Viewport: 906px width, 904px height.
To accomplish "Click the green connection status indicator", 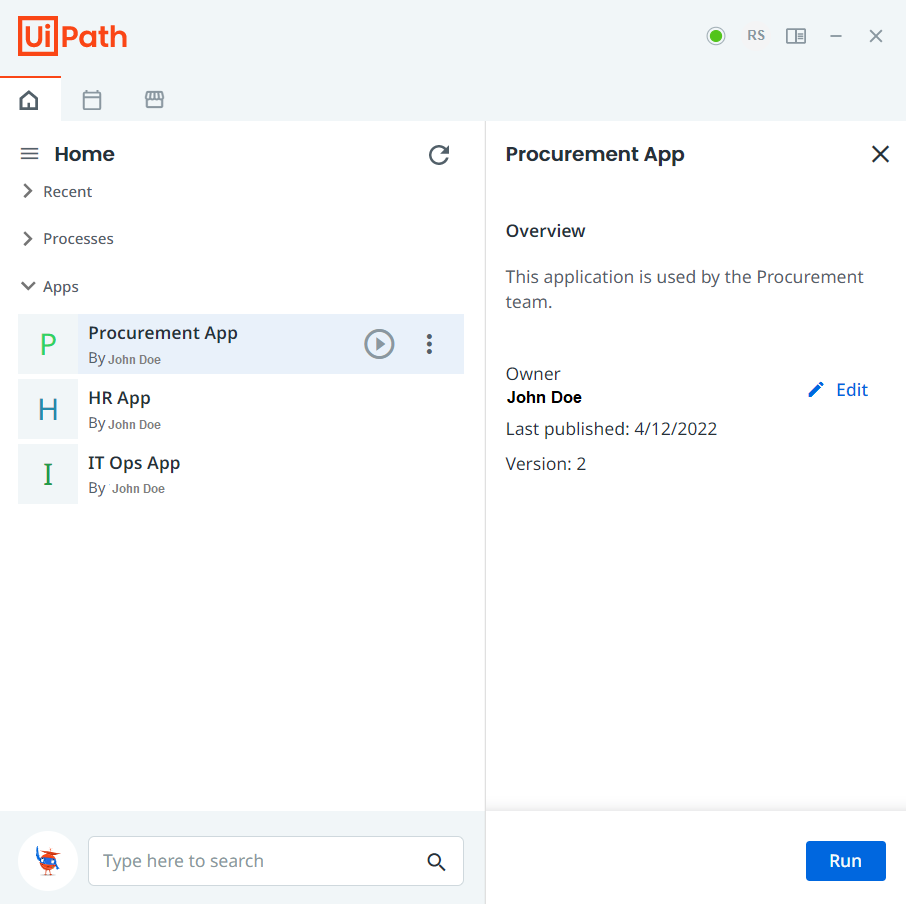I will [715, 35].
